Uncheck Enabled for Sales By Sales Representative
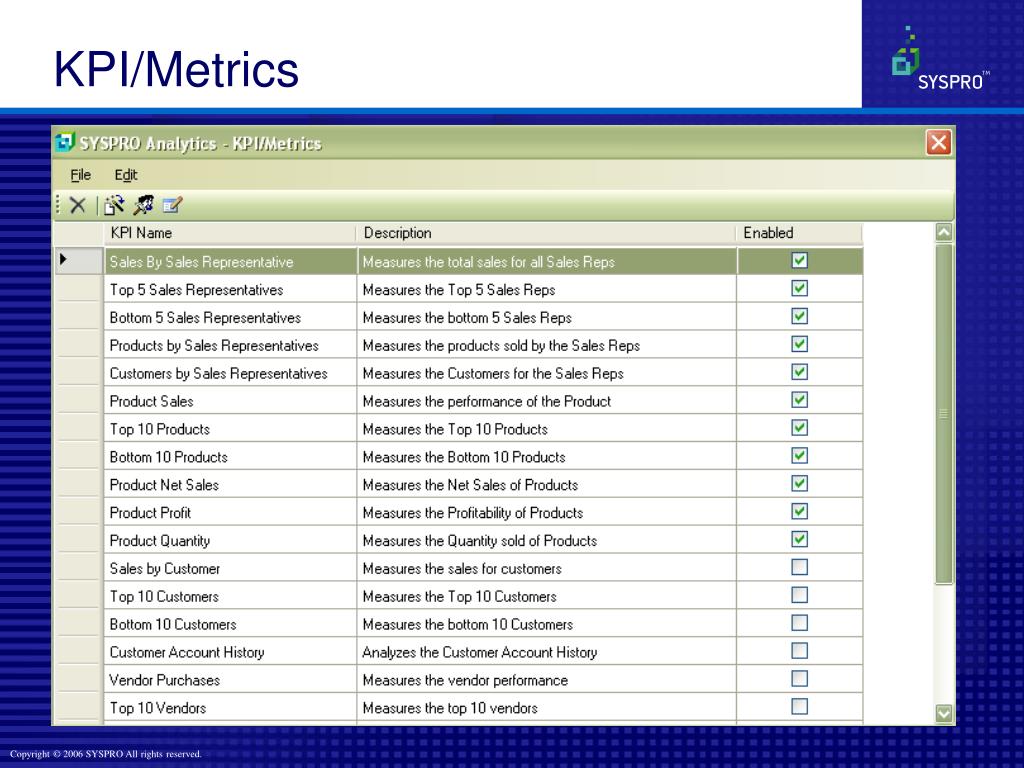Image resolution: width=1024 pixels, height=768 pixels. pyautogui.click(x=799, y=261)
